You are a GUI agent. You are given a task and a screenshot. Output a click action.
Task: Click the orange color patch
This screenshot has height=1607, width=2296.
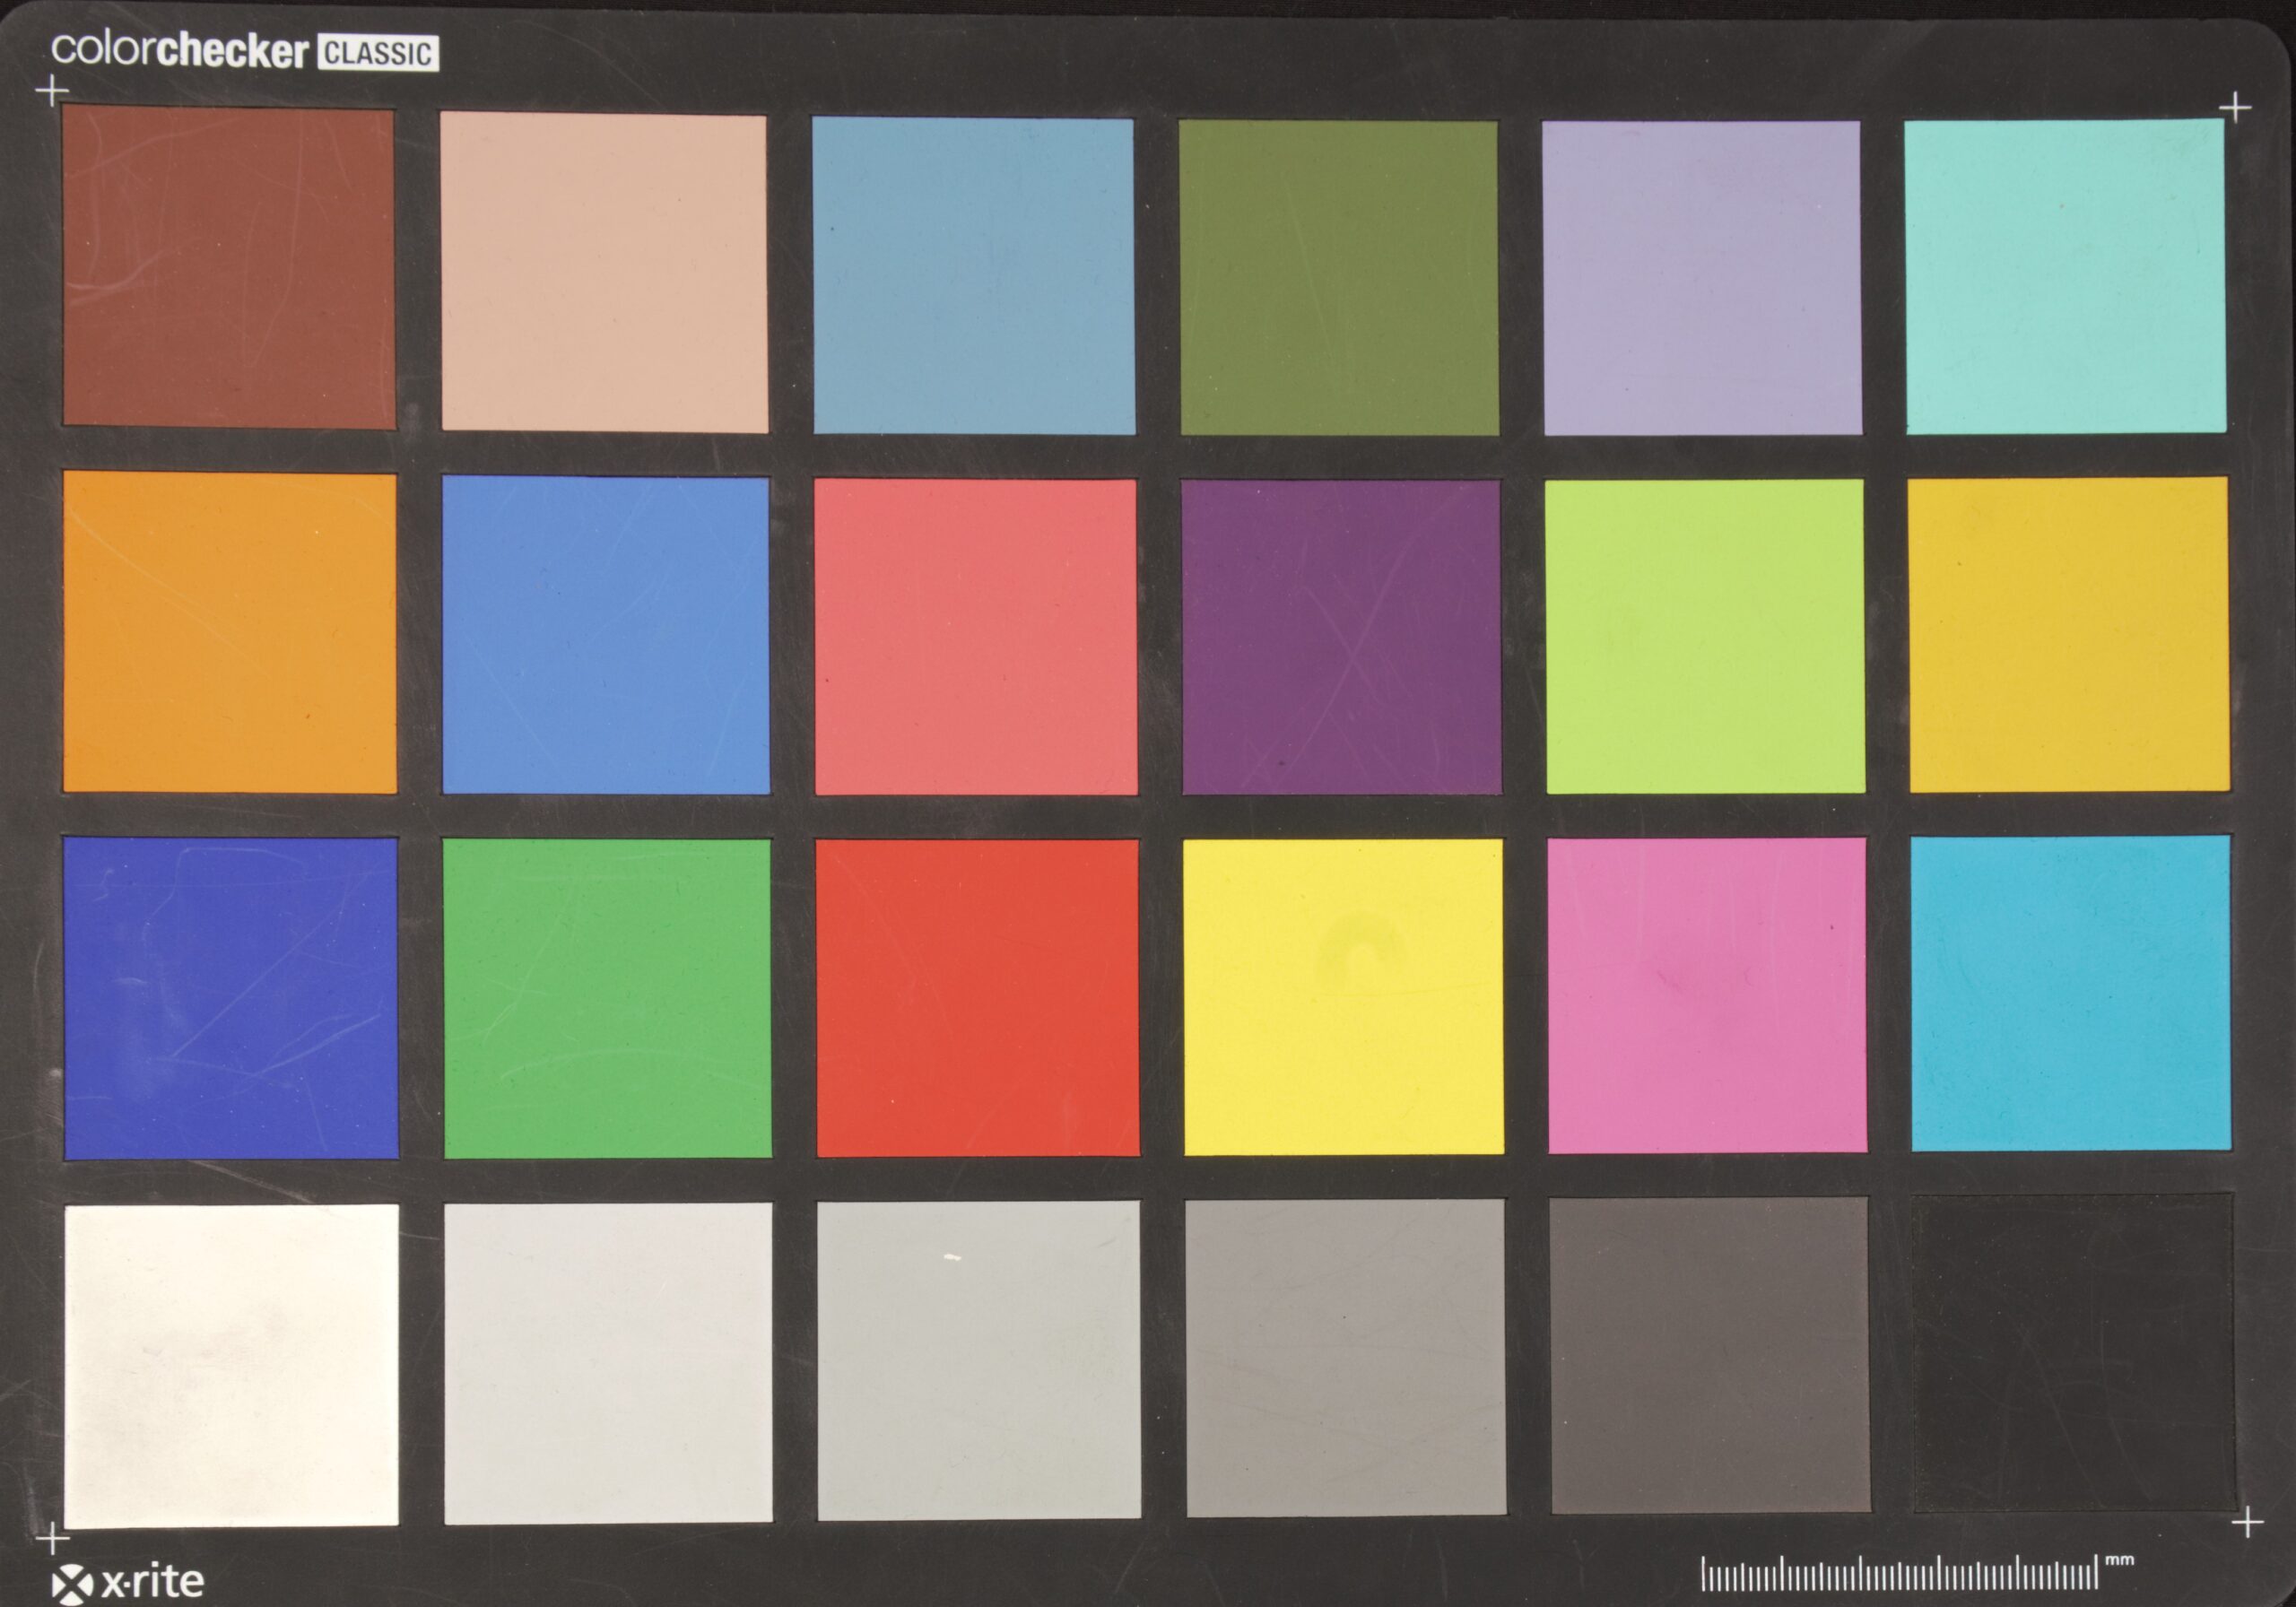pos(229,633)
